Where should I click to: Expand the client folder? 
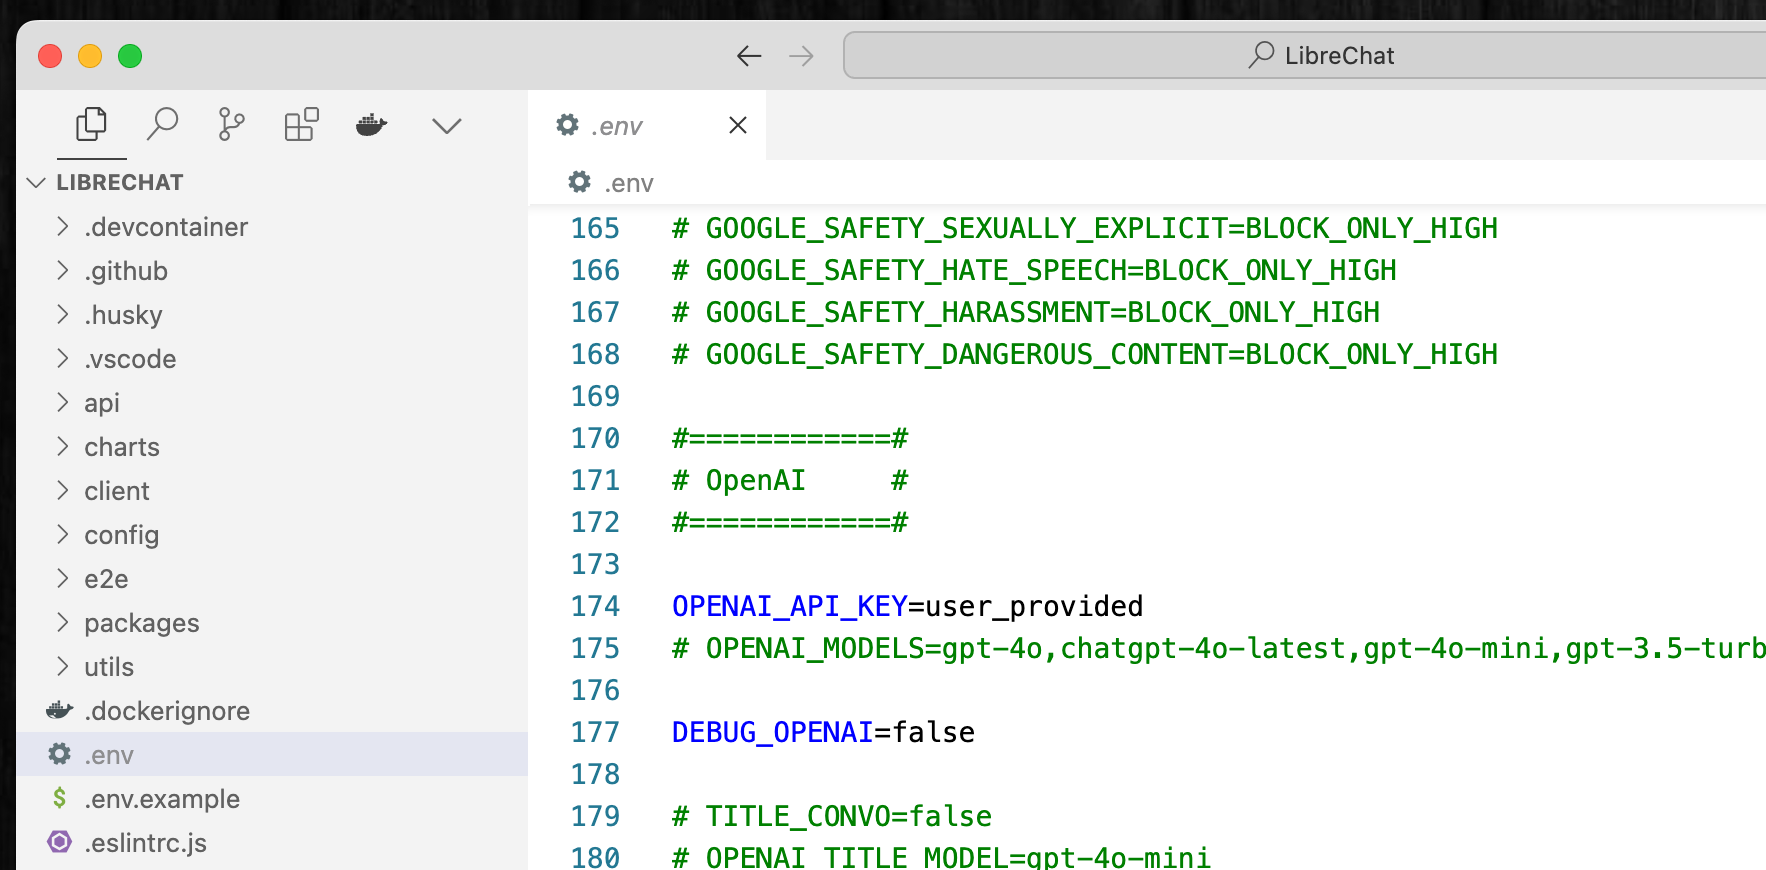(x=116, y=491)
